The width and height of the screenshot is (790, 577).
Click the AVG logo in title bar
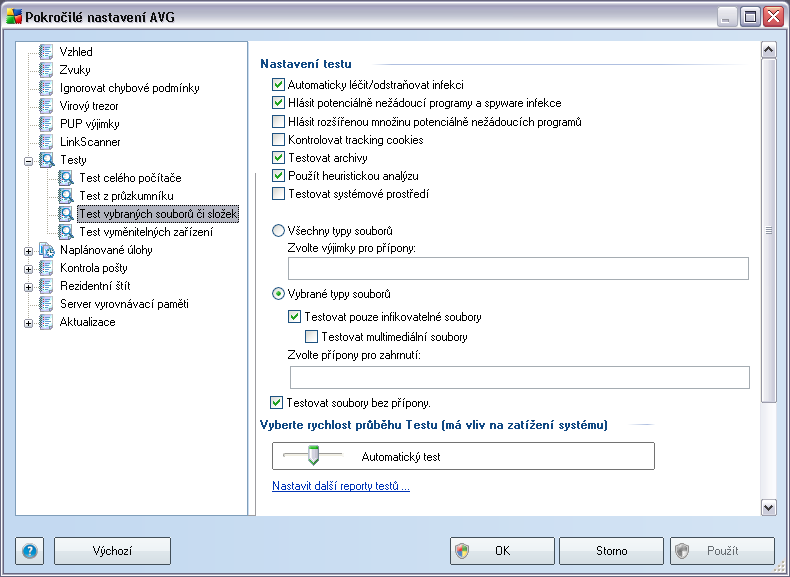[x=14, y=16]
